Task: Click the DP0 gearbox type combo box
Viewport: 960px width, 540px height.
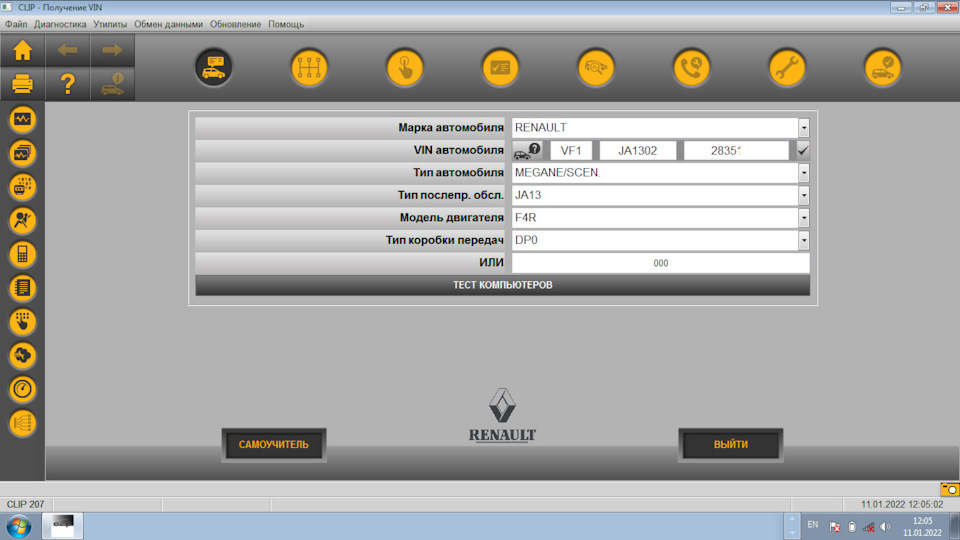Action: pos(661,240)
